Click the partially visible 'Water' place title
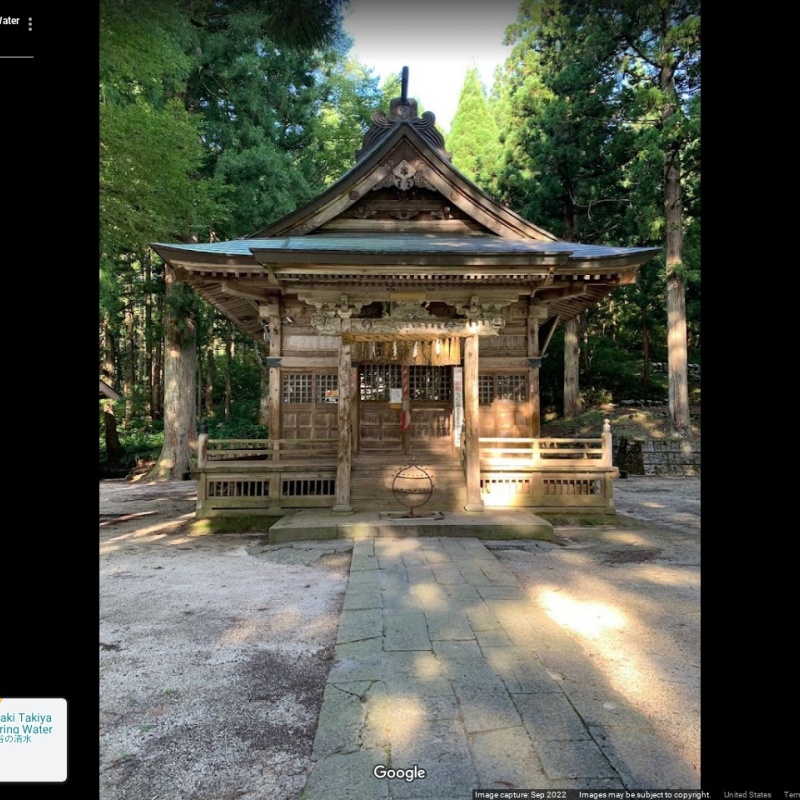This screenshot has height=800, width=800. pyautogui.click(x=9, y=21)
